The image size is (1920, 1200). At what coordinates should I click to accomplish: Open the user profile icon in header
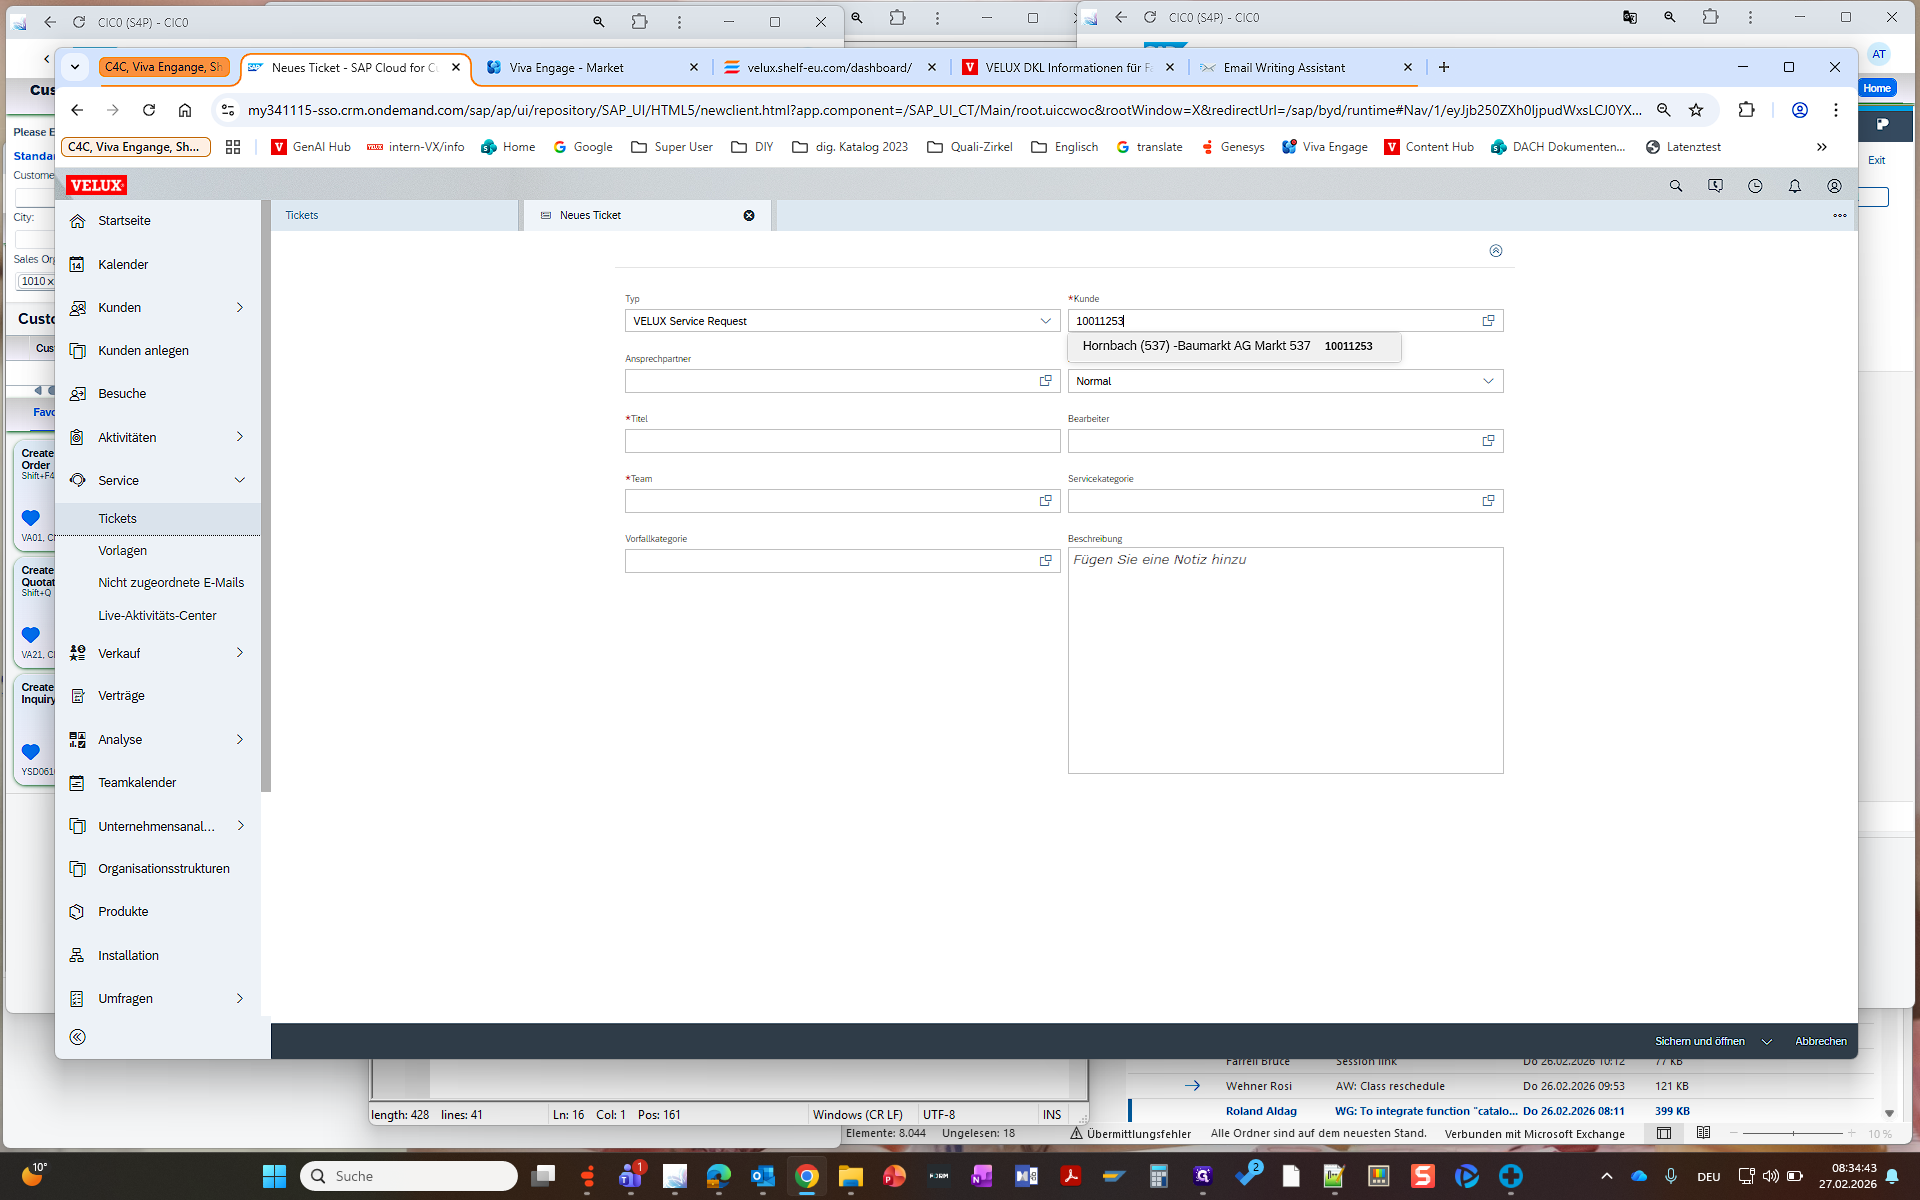[1834, 186]
